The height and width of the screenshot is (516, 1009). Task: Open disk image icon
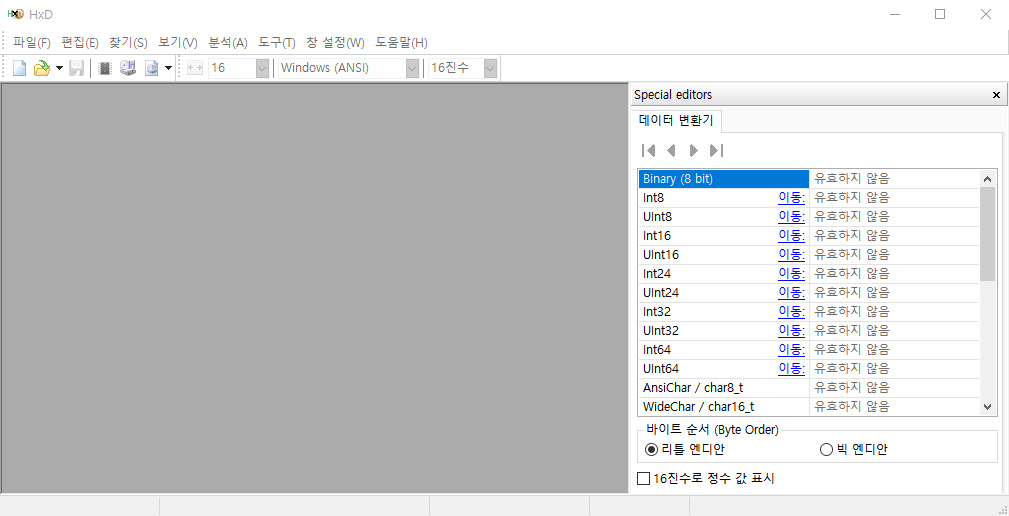point(151,68)
